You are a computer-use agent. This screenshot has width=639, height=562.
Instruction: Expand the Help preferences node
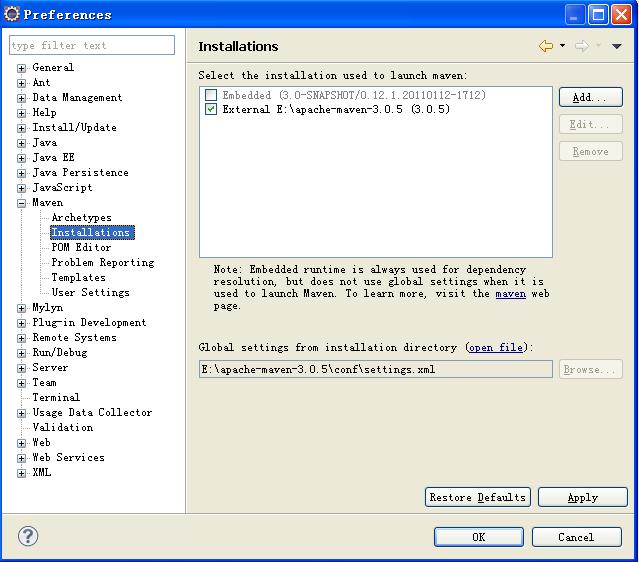pyautogui.click(x=22, y=113)
